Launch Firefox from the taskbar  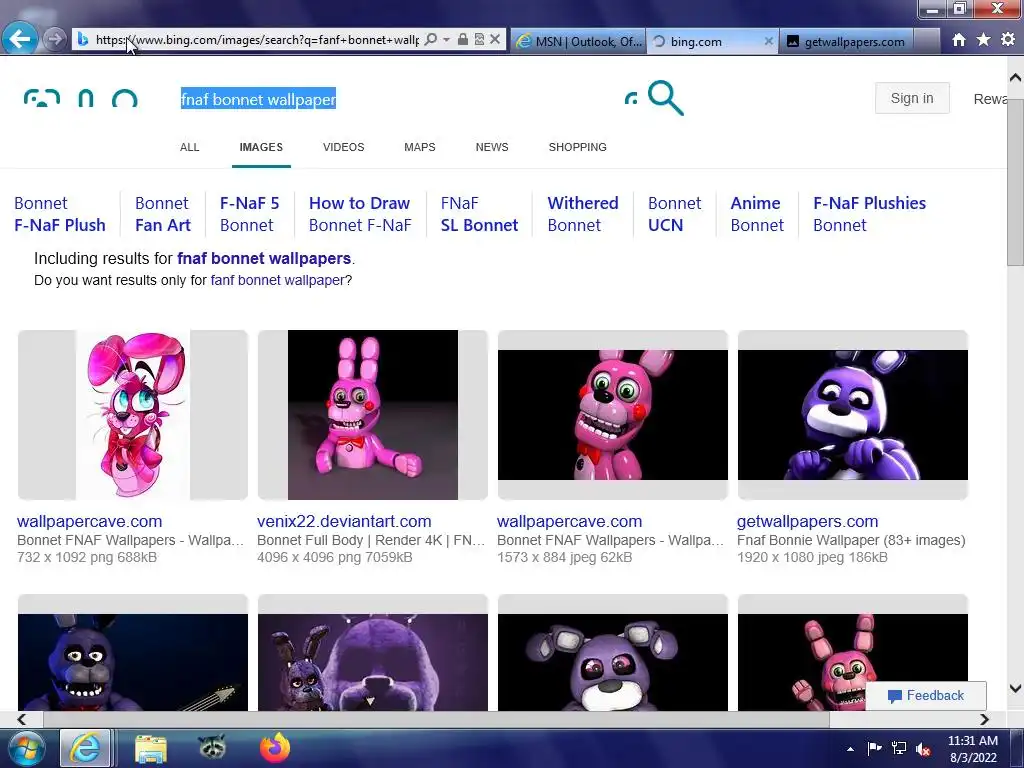point(274,748)
